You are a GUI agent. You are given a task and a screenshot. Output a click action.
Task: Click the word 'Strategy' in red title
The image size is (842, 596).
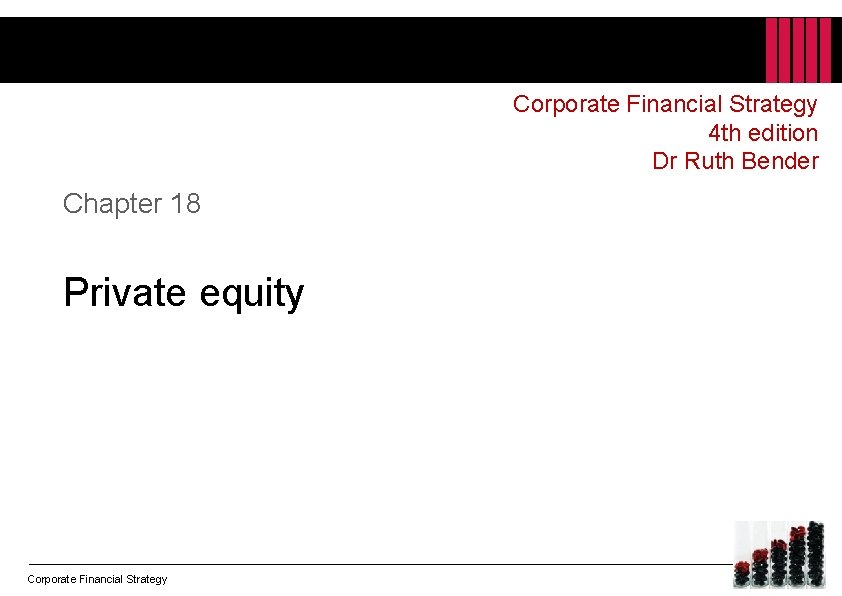tap(773, 105)
